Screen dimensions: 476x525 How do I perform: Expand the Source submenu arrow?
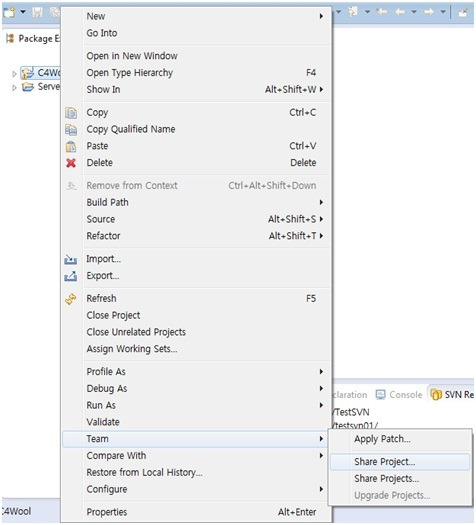(321, 219)
